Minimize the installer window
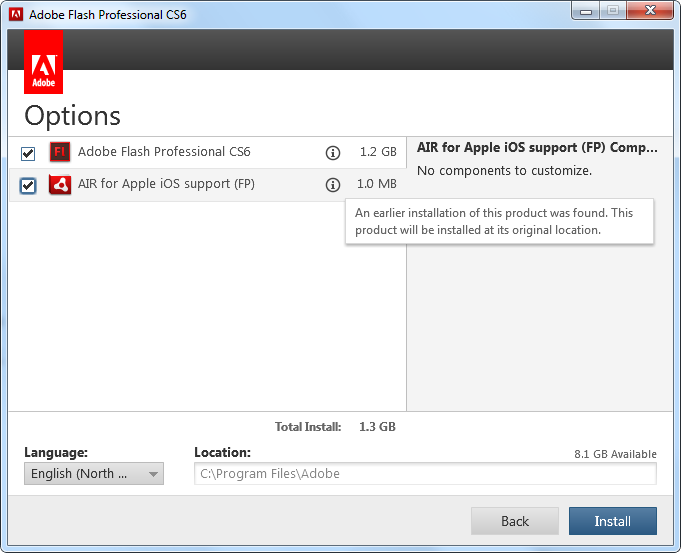Screen dimensions: 681x553 click(x=586, y=11)
